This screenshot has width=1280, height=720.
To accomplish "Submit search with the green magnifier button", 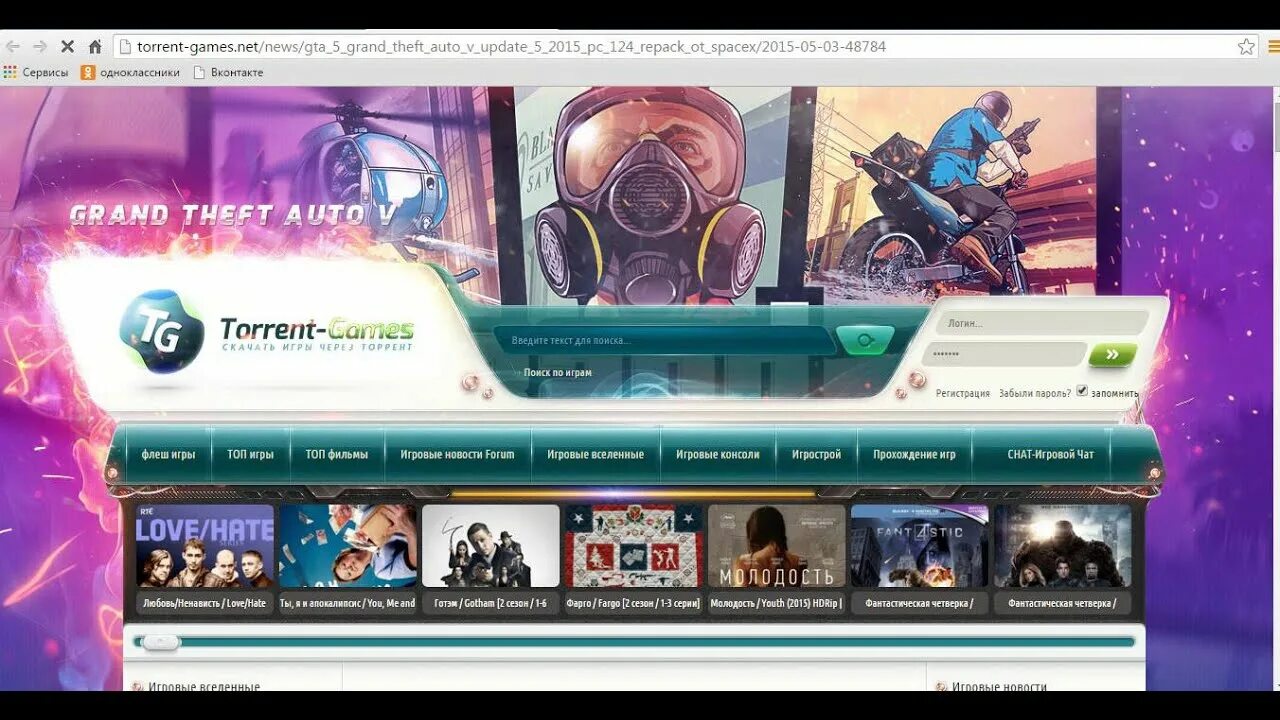I will [x=865, y=340].
